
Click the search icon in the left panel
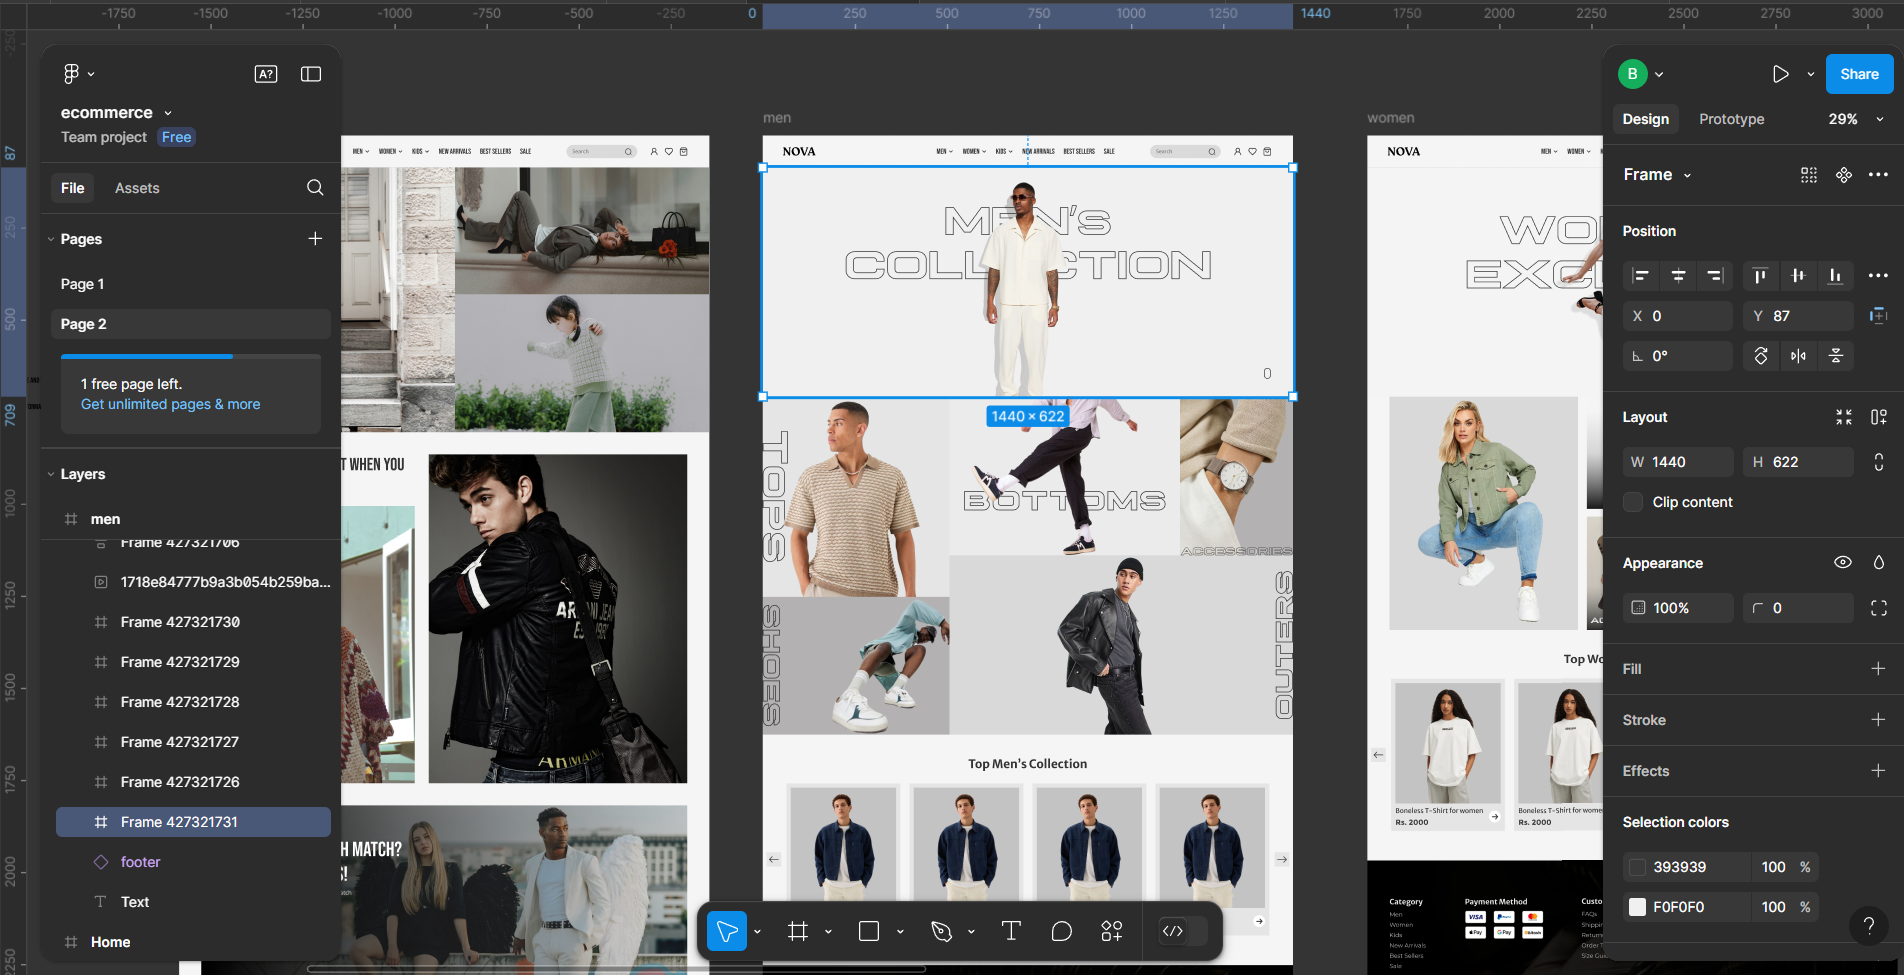coord(315,187)
